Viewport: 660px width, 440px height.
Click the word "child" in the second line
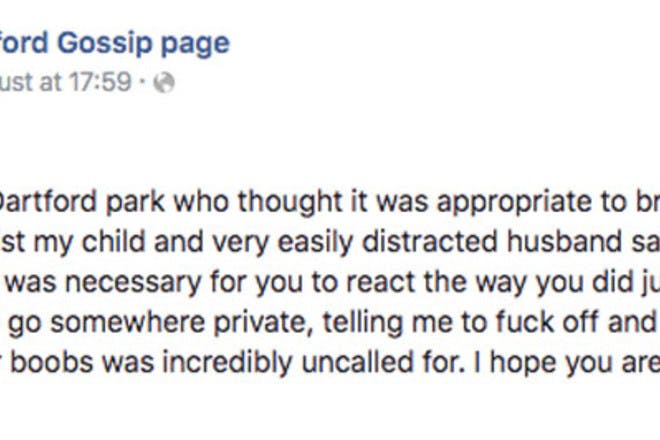click(x=113, y=242)
